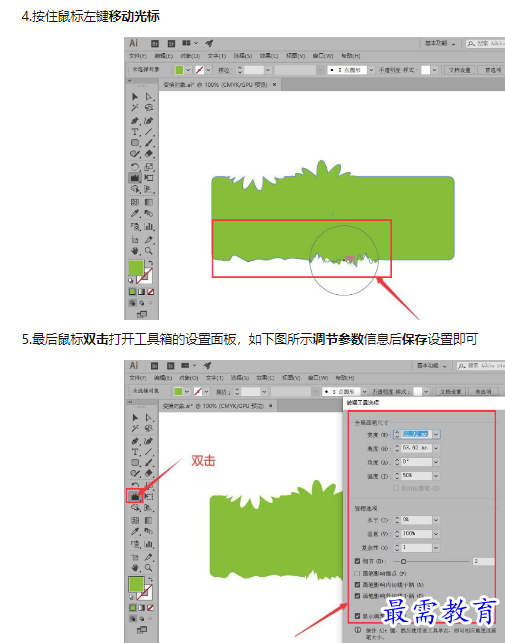Open 选择(S) menu in step 5 screenshot

pyautogui.click(x=240, y=377)
